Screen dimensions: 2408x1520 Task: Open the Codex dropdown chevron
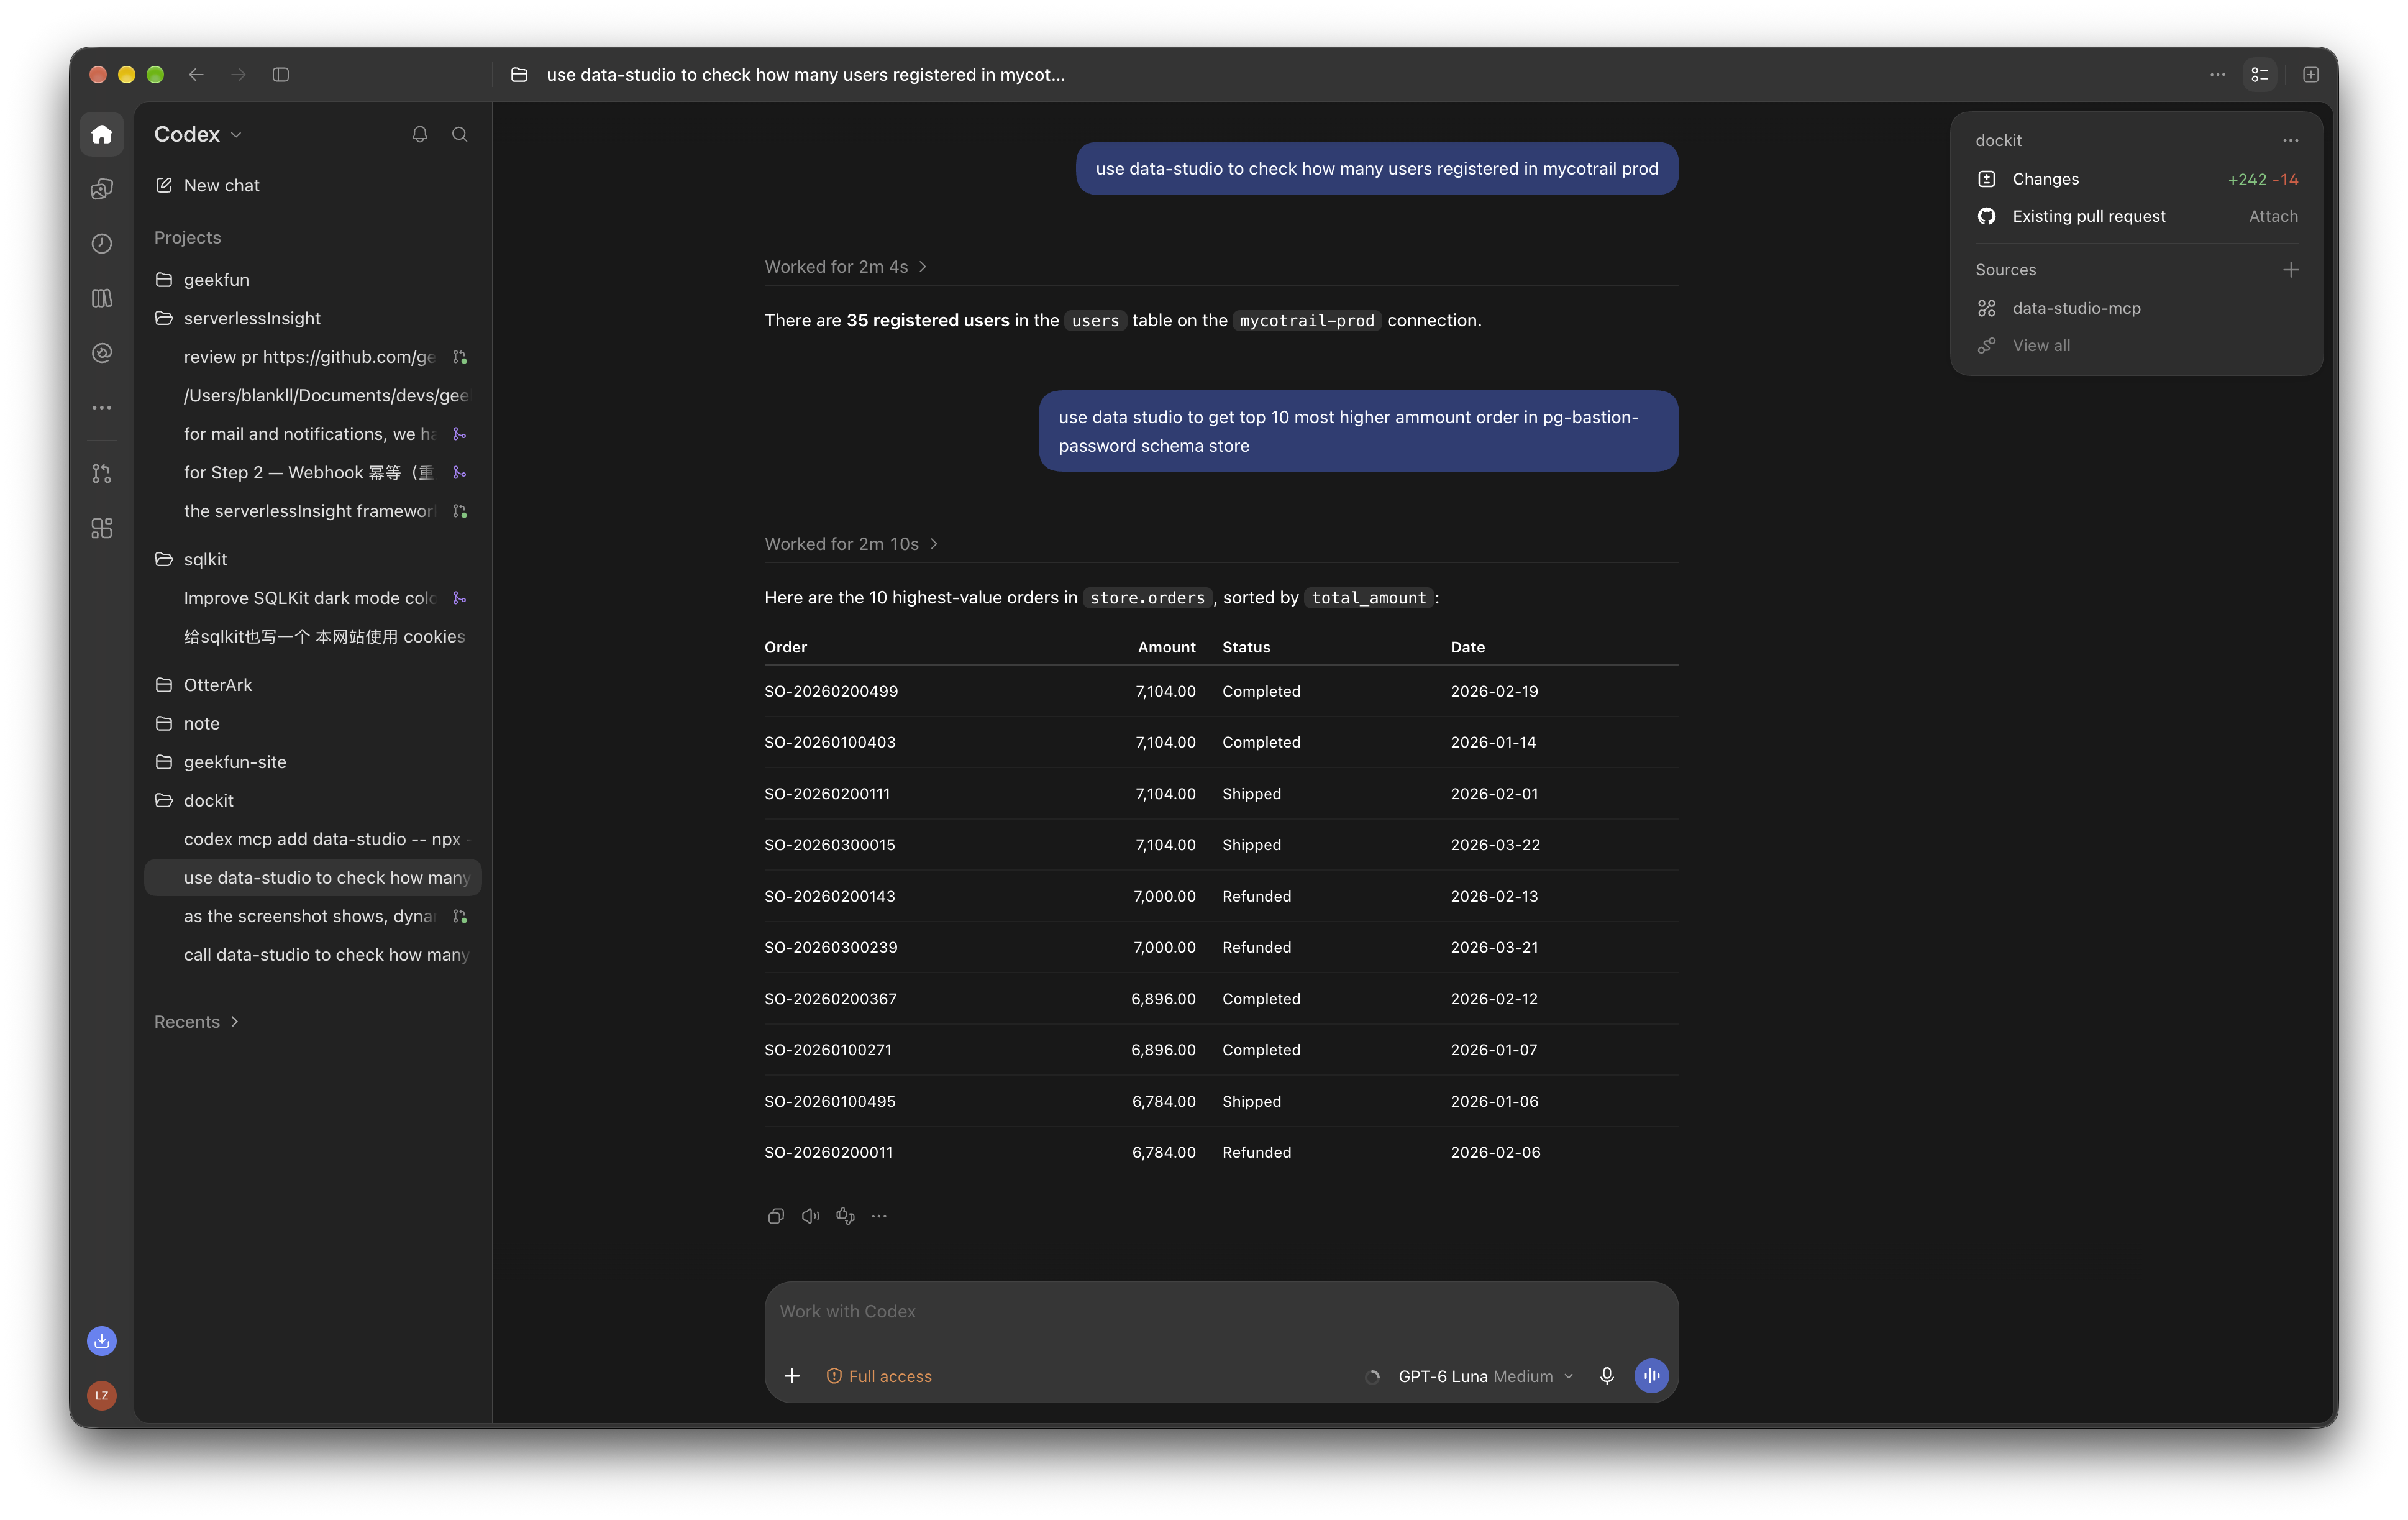(x=237, y=135)
